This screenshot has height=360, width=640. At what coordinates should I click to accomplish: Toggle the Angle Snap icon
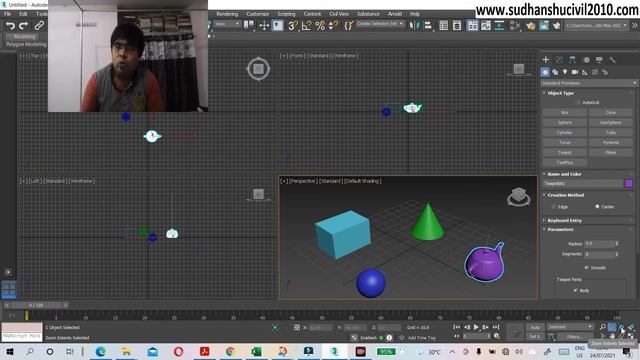[x=306, y=26]
